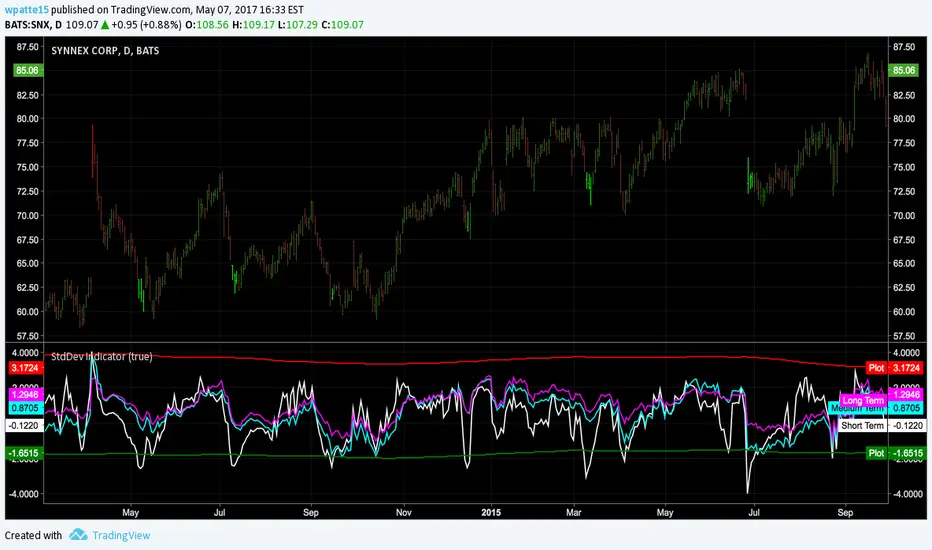Click the white Short Term series label

pos(862,426)
